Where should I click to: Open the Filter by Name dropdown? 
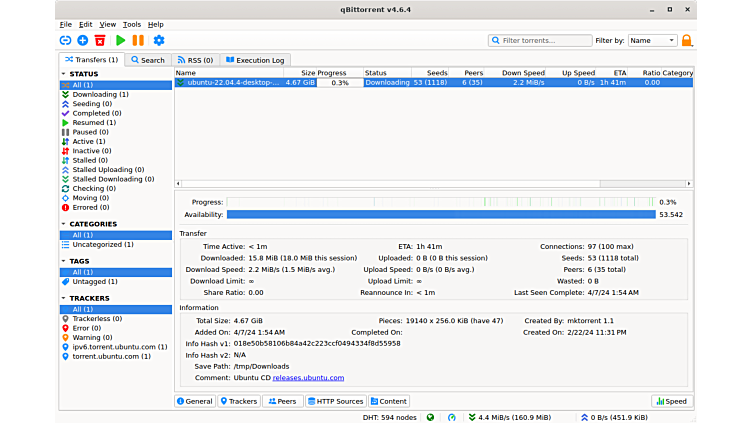652,40
